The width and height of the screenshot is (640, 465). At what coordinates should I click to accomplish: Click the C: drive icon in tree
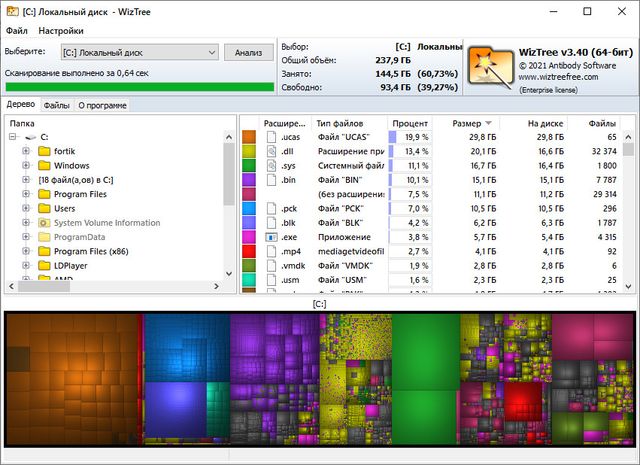30,136
